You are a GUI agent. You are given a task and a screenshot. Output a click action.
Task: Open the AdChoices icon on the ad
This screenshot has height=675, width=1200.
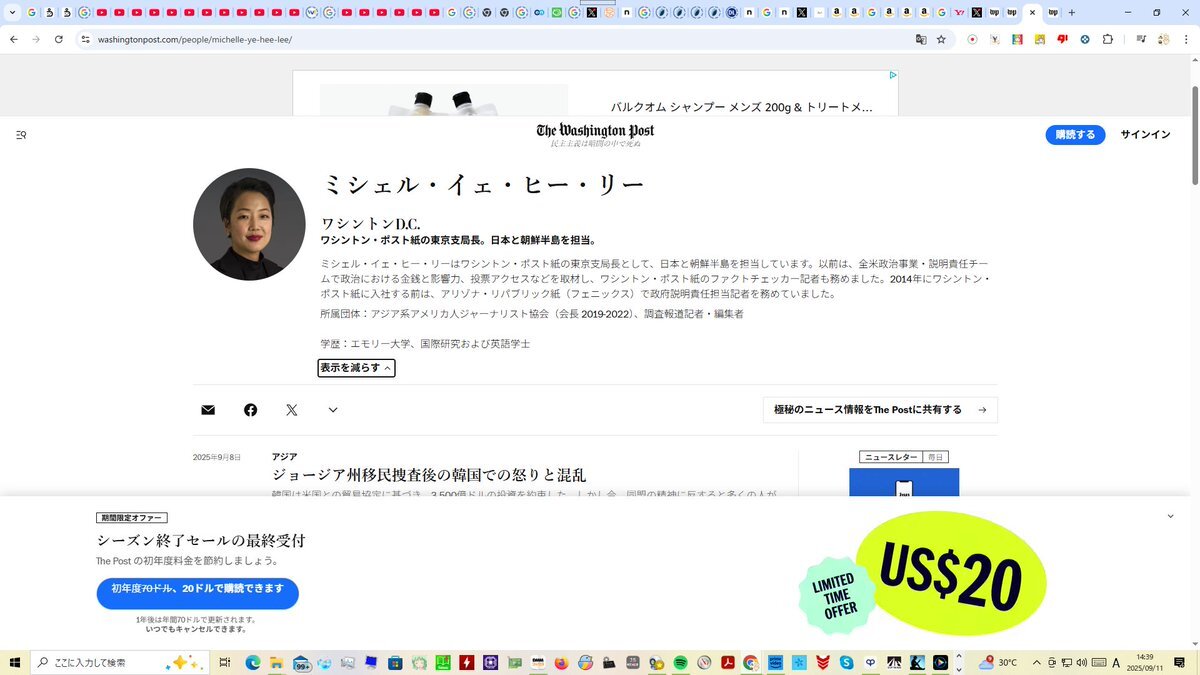coord(892,75)
